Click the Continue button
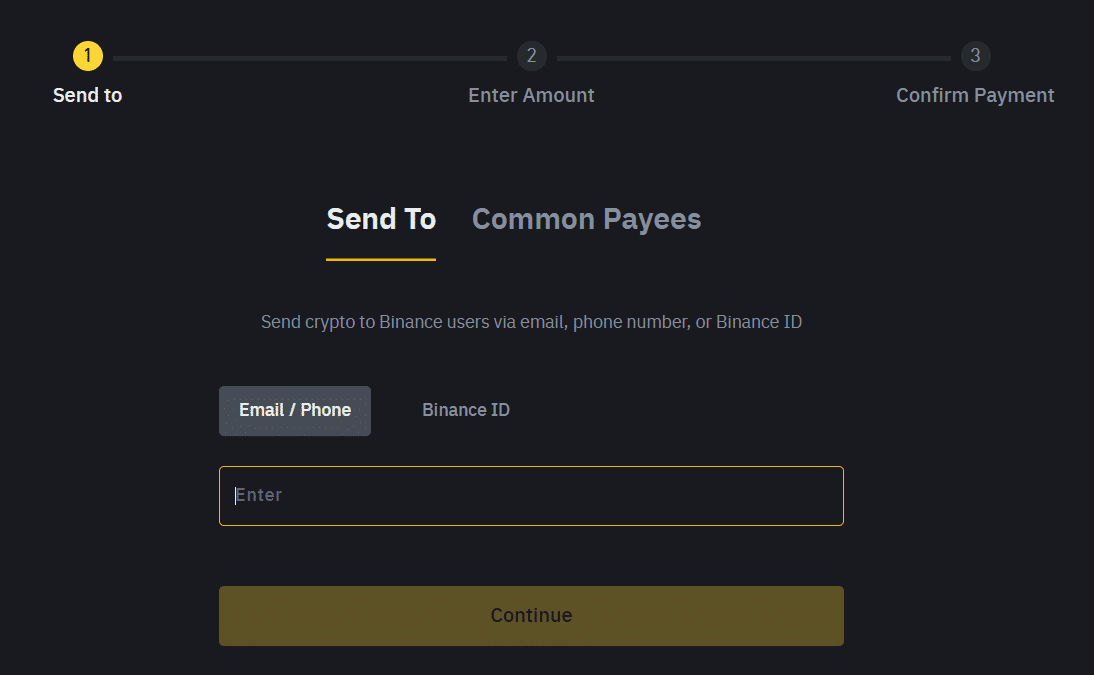The height and width of the screenshot is (675, 1094). [532, 616]
